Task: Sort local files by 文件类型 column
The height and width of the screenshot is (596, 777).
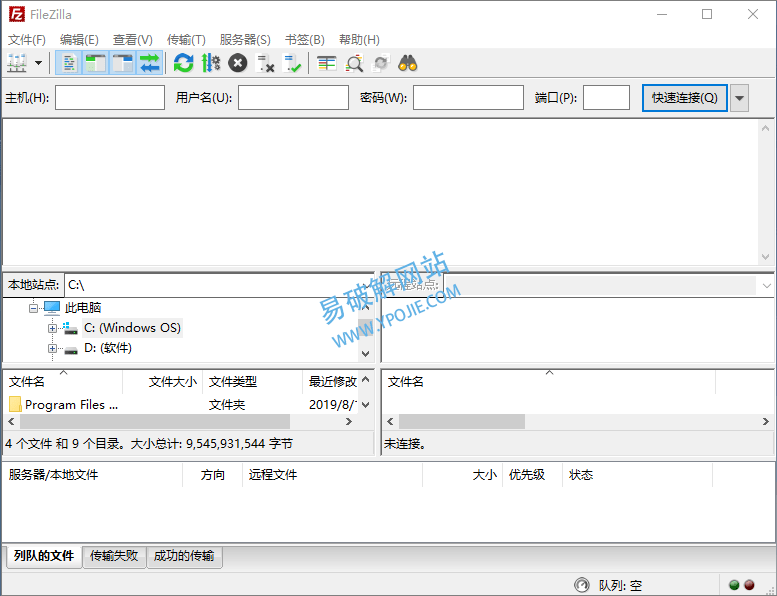Action: coord(253,381)
